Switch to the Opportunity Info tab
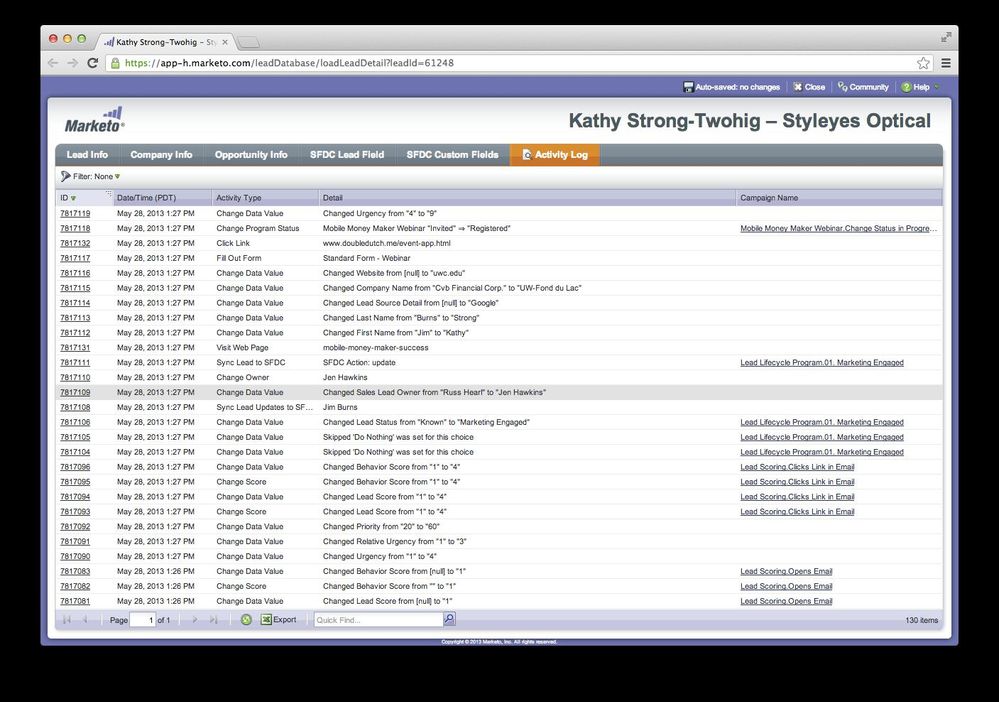This screenshot has width=999, height=702. pos(251,155)
